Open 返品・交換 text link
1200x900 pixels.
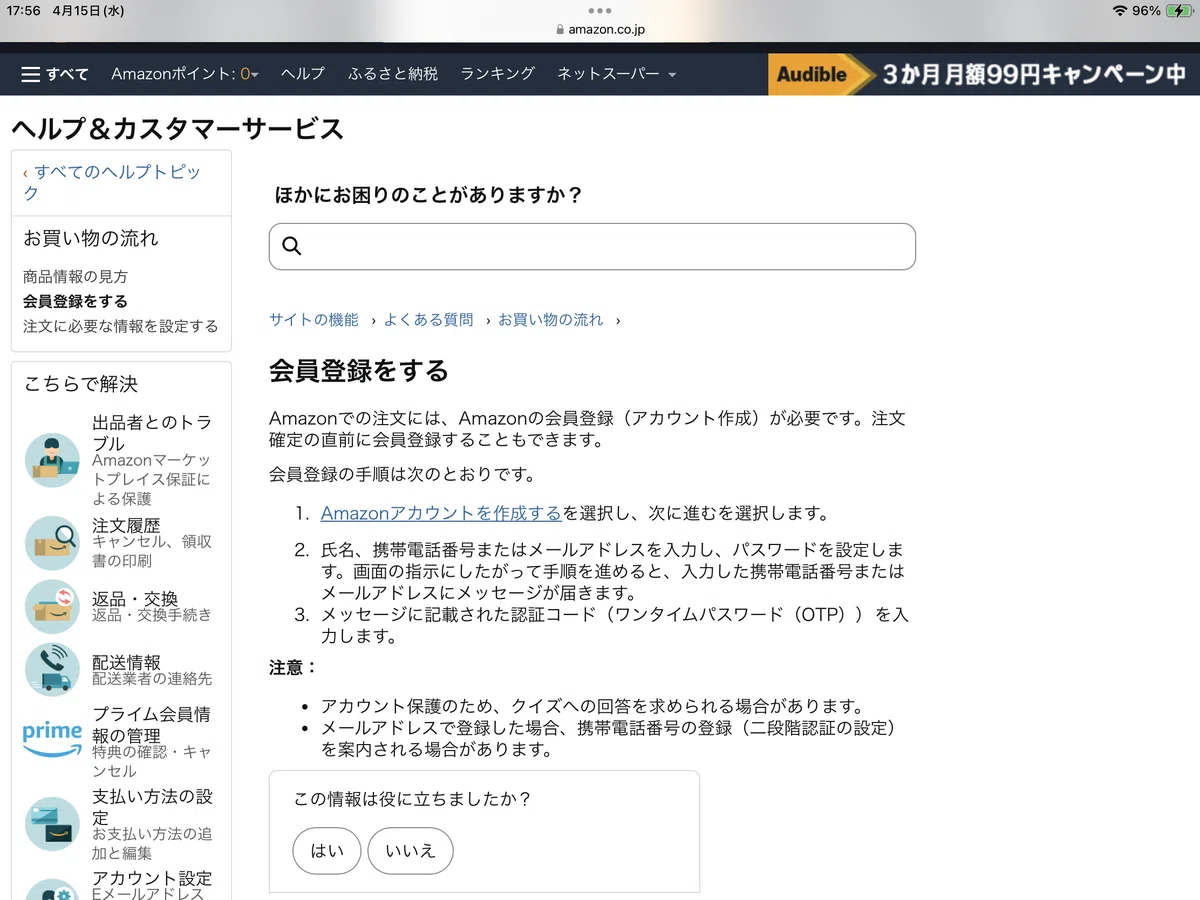[135, 598]
